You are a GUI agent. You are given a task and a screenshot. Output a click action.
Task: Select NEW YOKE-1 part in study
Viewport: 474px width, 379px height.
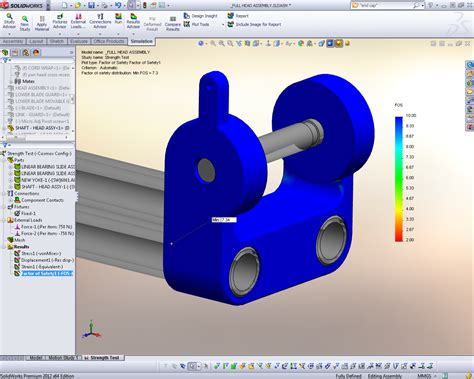click(x=44, y=180)
